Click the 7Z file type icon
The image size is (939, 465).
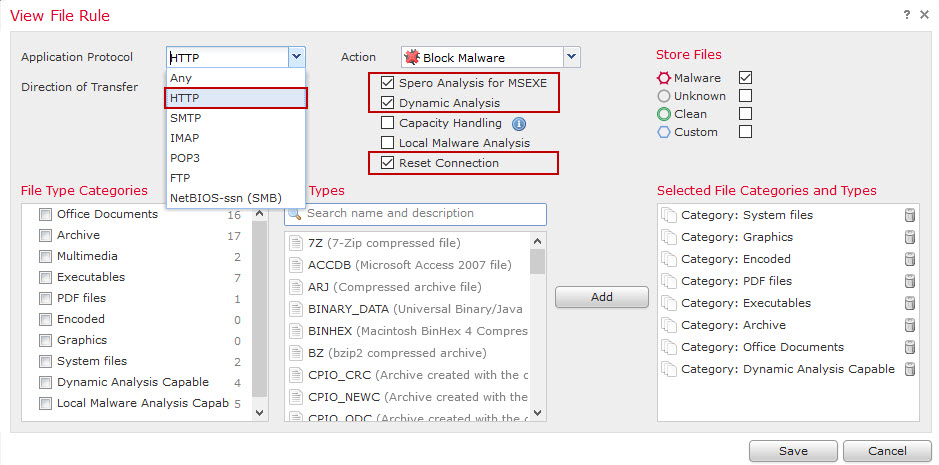click(x=296, y=243)
